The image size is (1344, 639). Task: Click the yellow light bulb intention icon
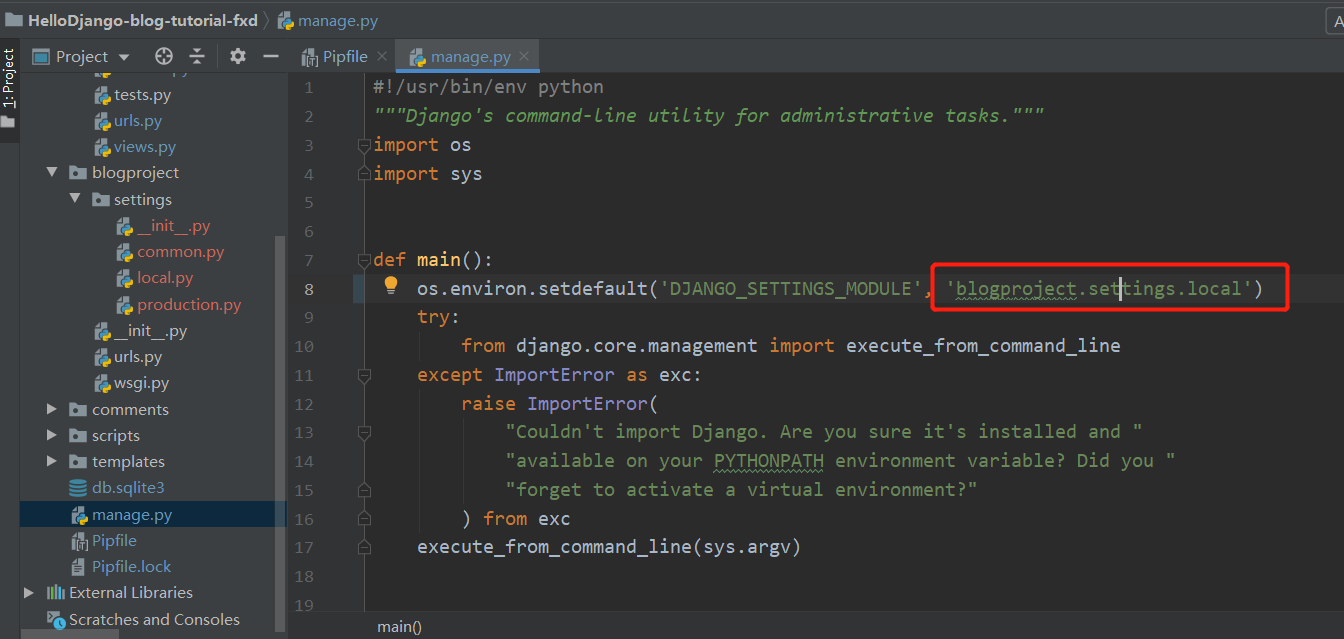tap(392, 288)
